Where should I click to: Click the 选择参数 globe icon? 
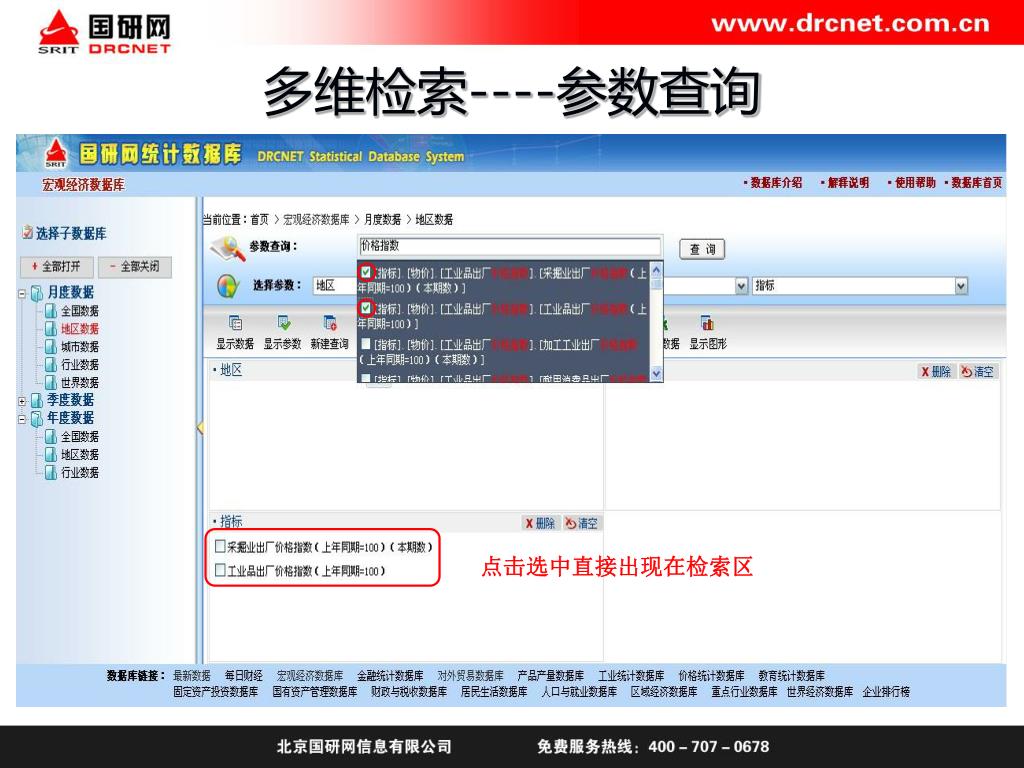pyautogui.click(x=228, y=286)
